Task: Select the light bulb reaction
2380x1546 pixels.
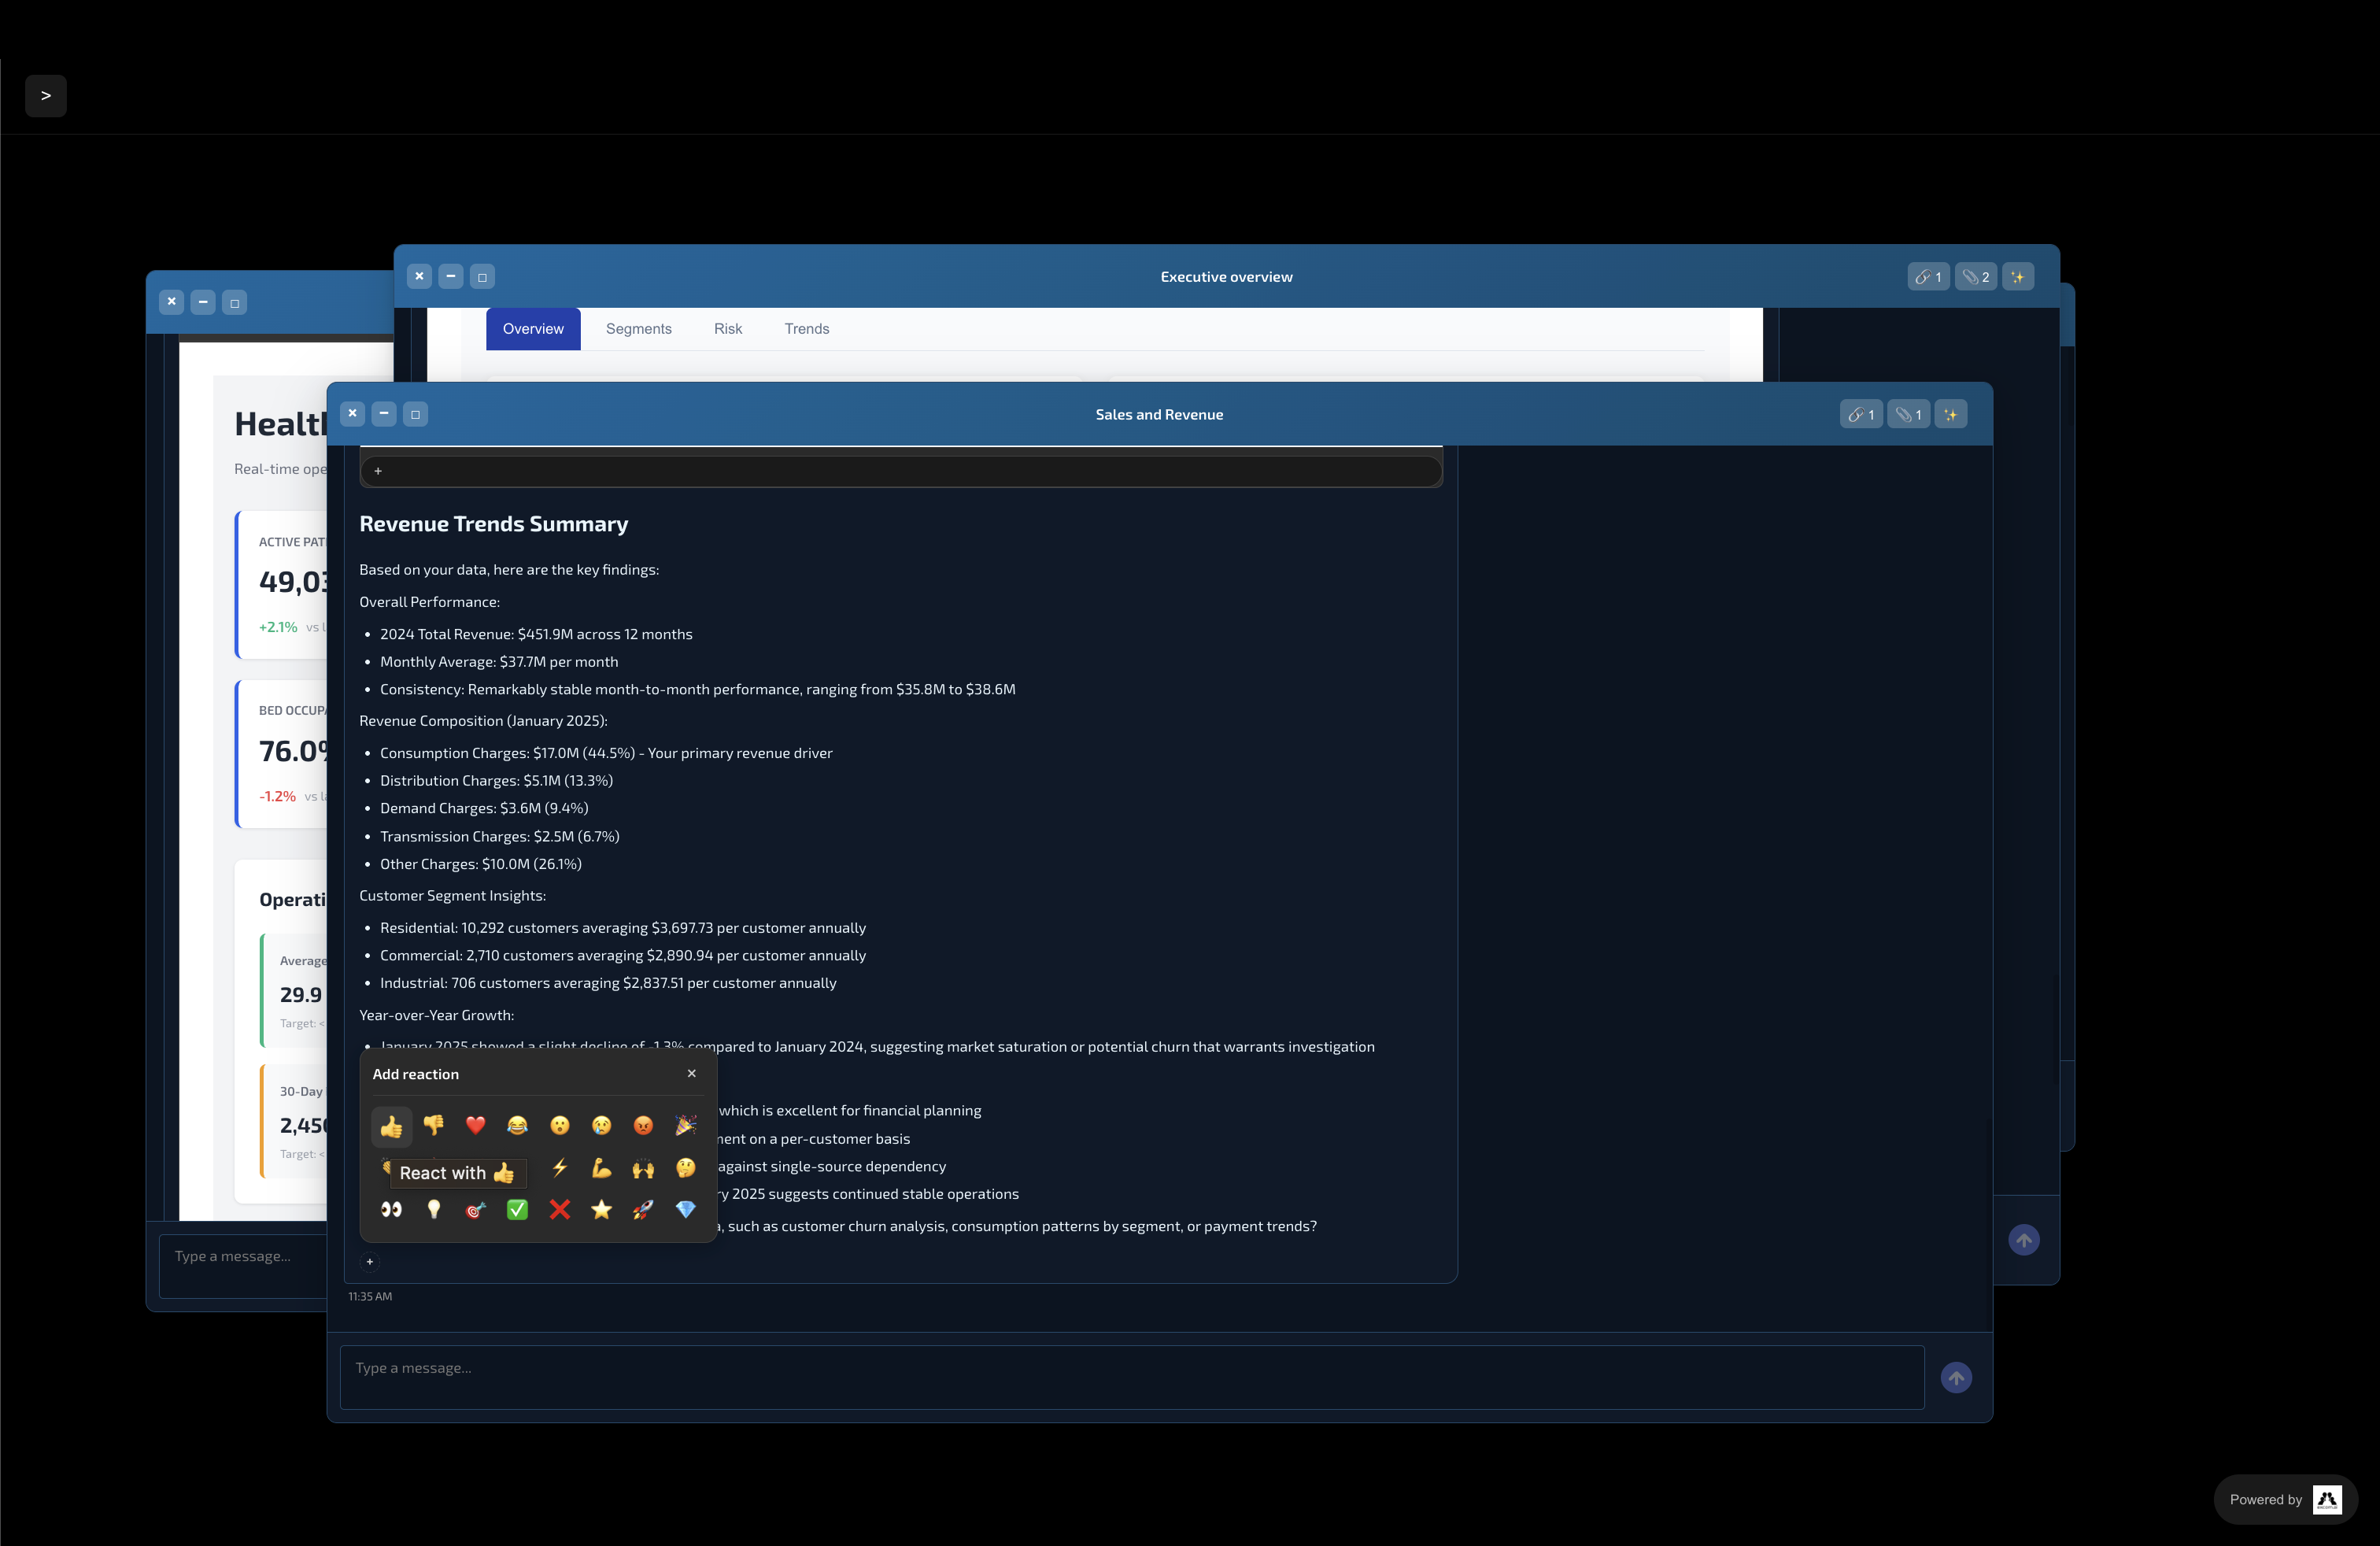Action: pos(434,1210)
